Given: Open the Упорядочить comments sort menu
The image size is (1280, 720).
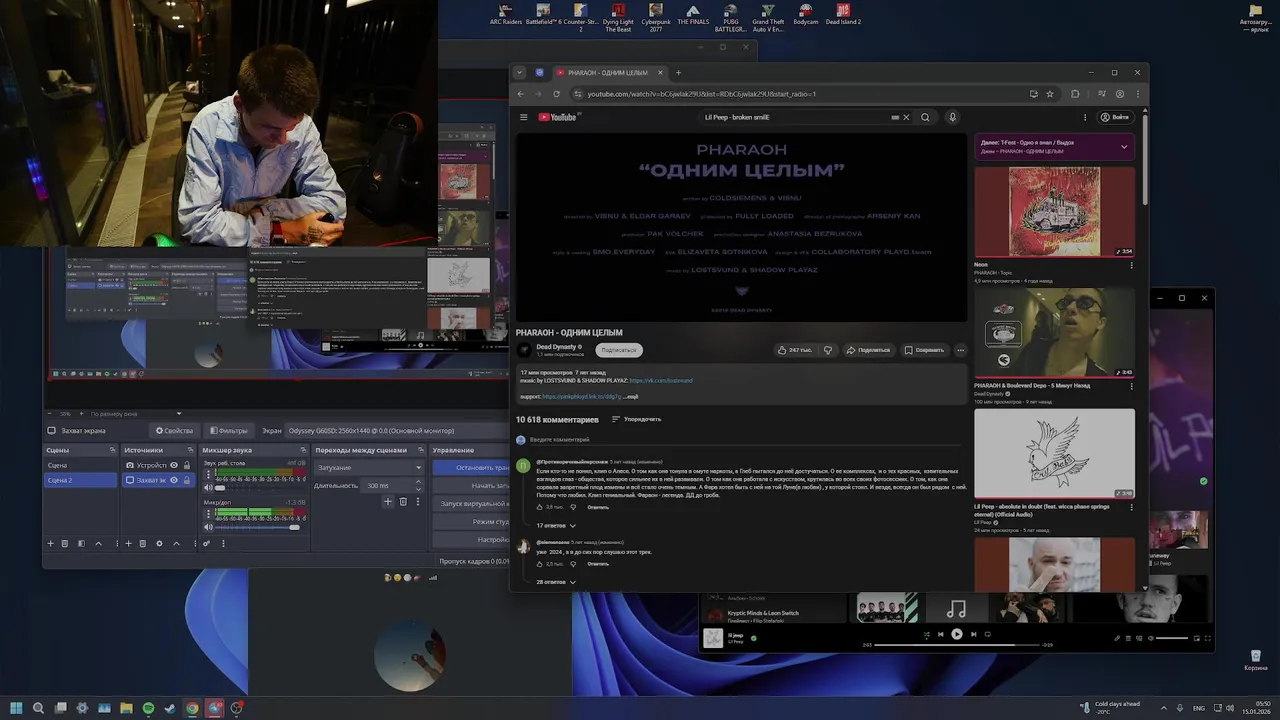Looking at the screenshot, I should (x=636, y=419).
